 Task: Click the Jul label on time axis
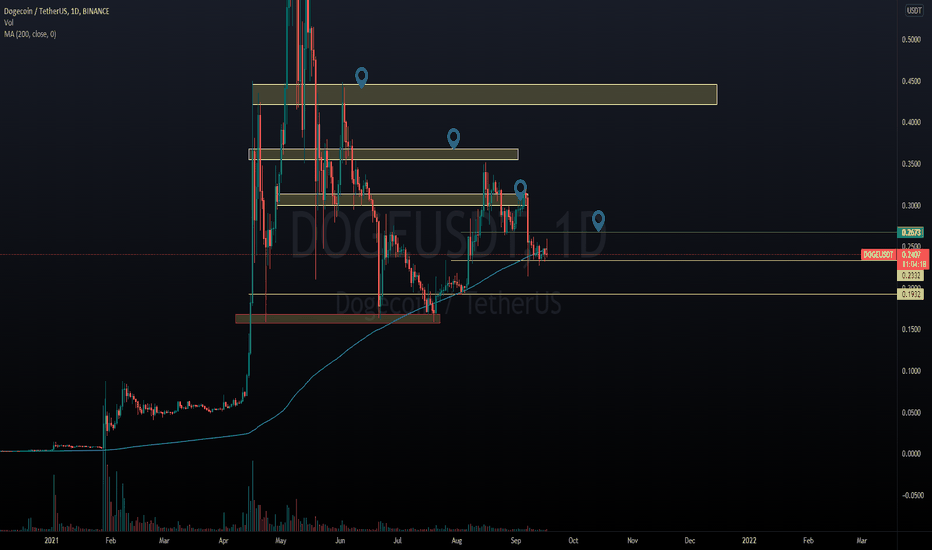tap(397, 540)
